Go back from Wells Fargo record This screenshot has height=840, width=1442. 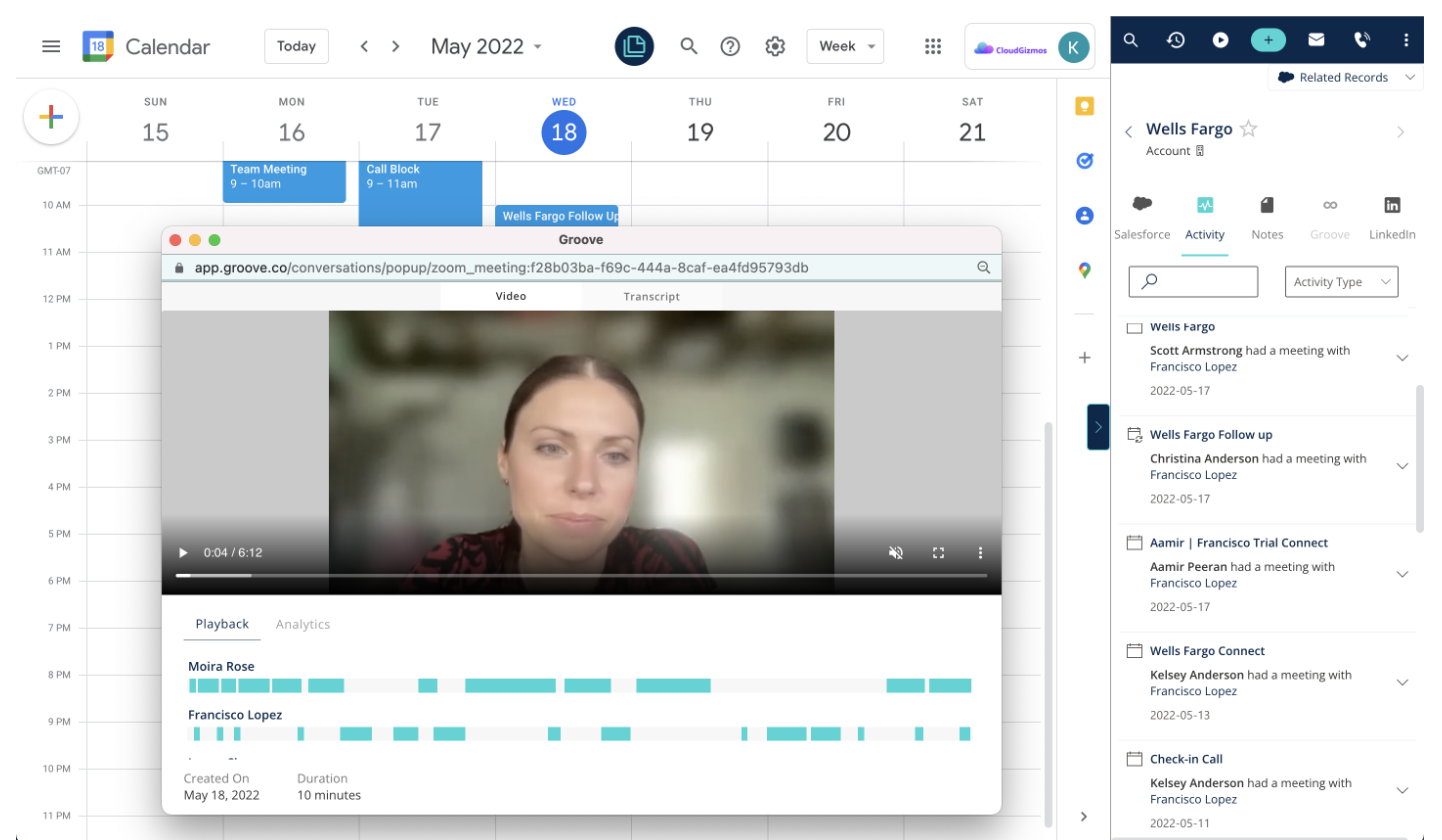click(x=1129, y=131)
